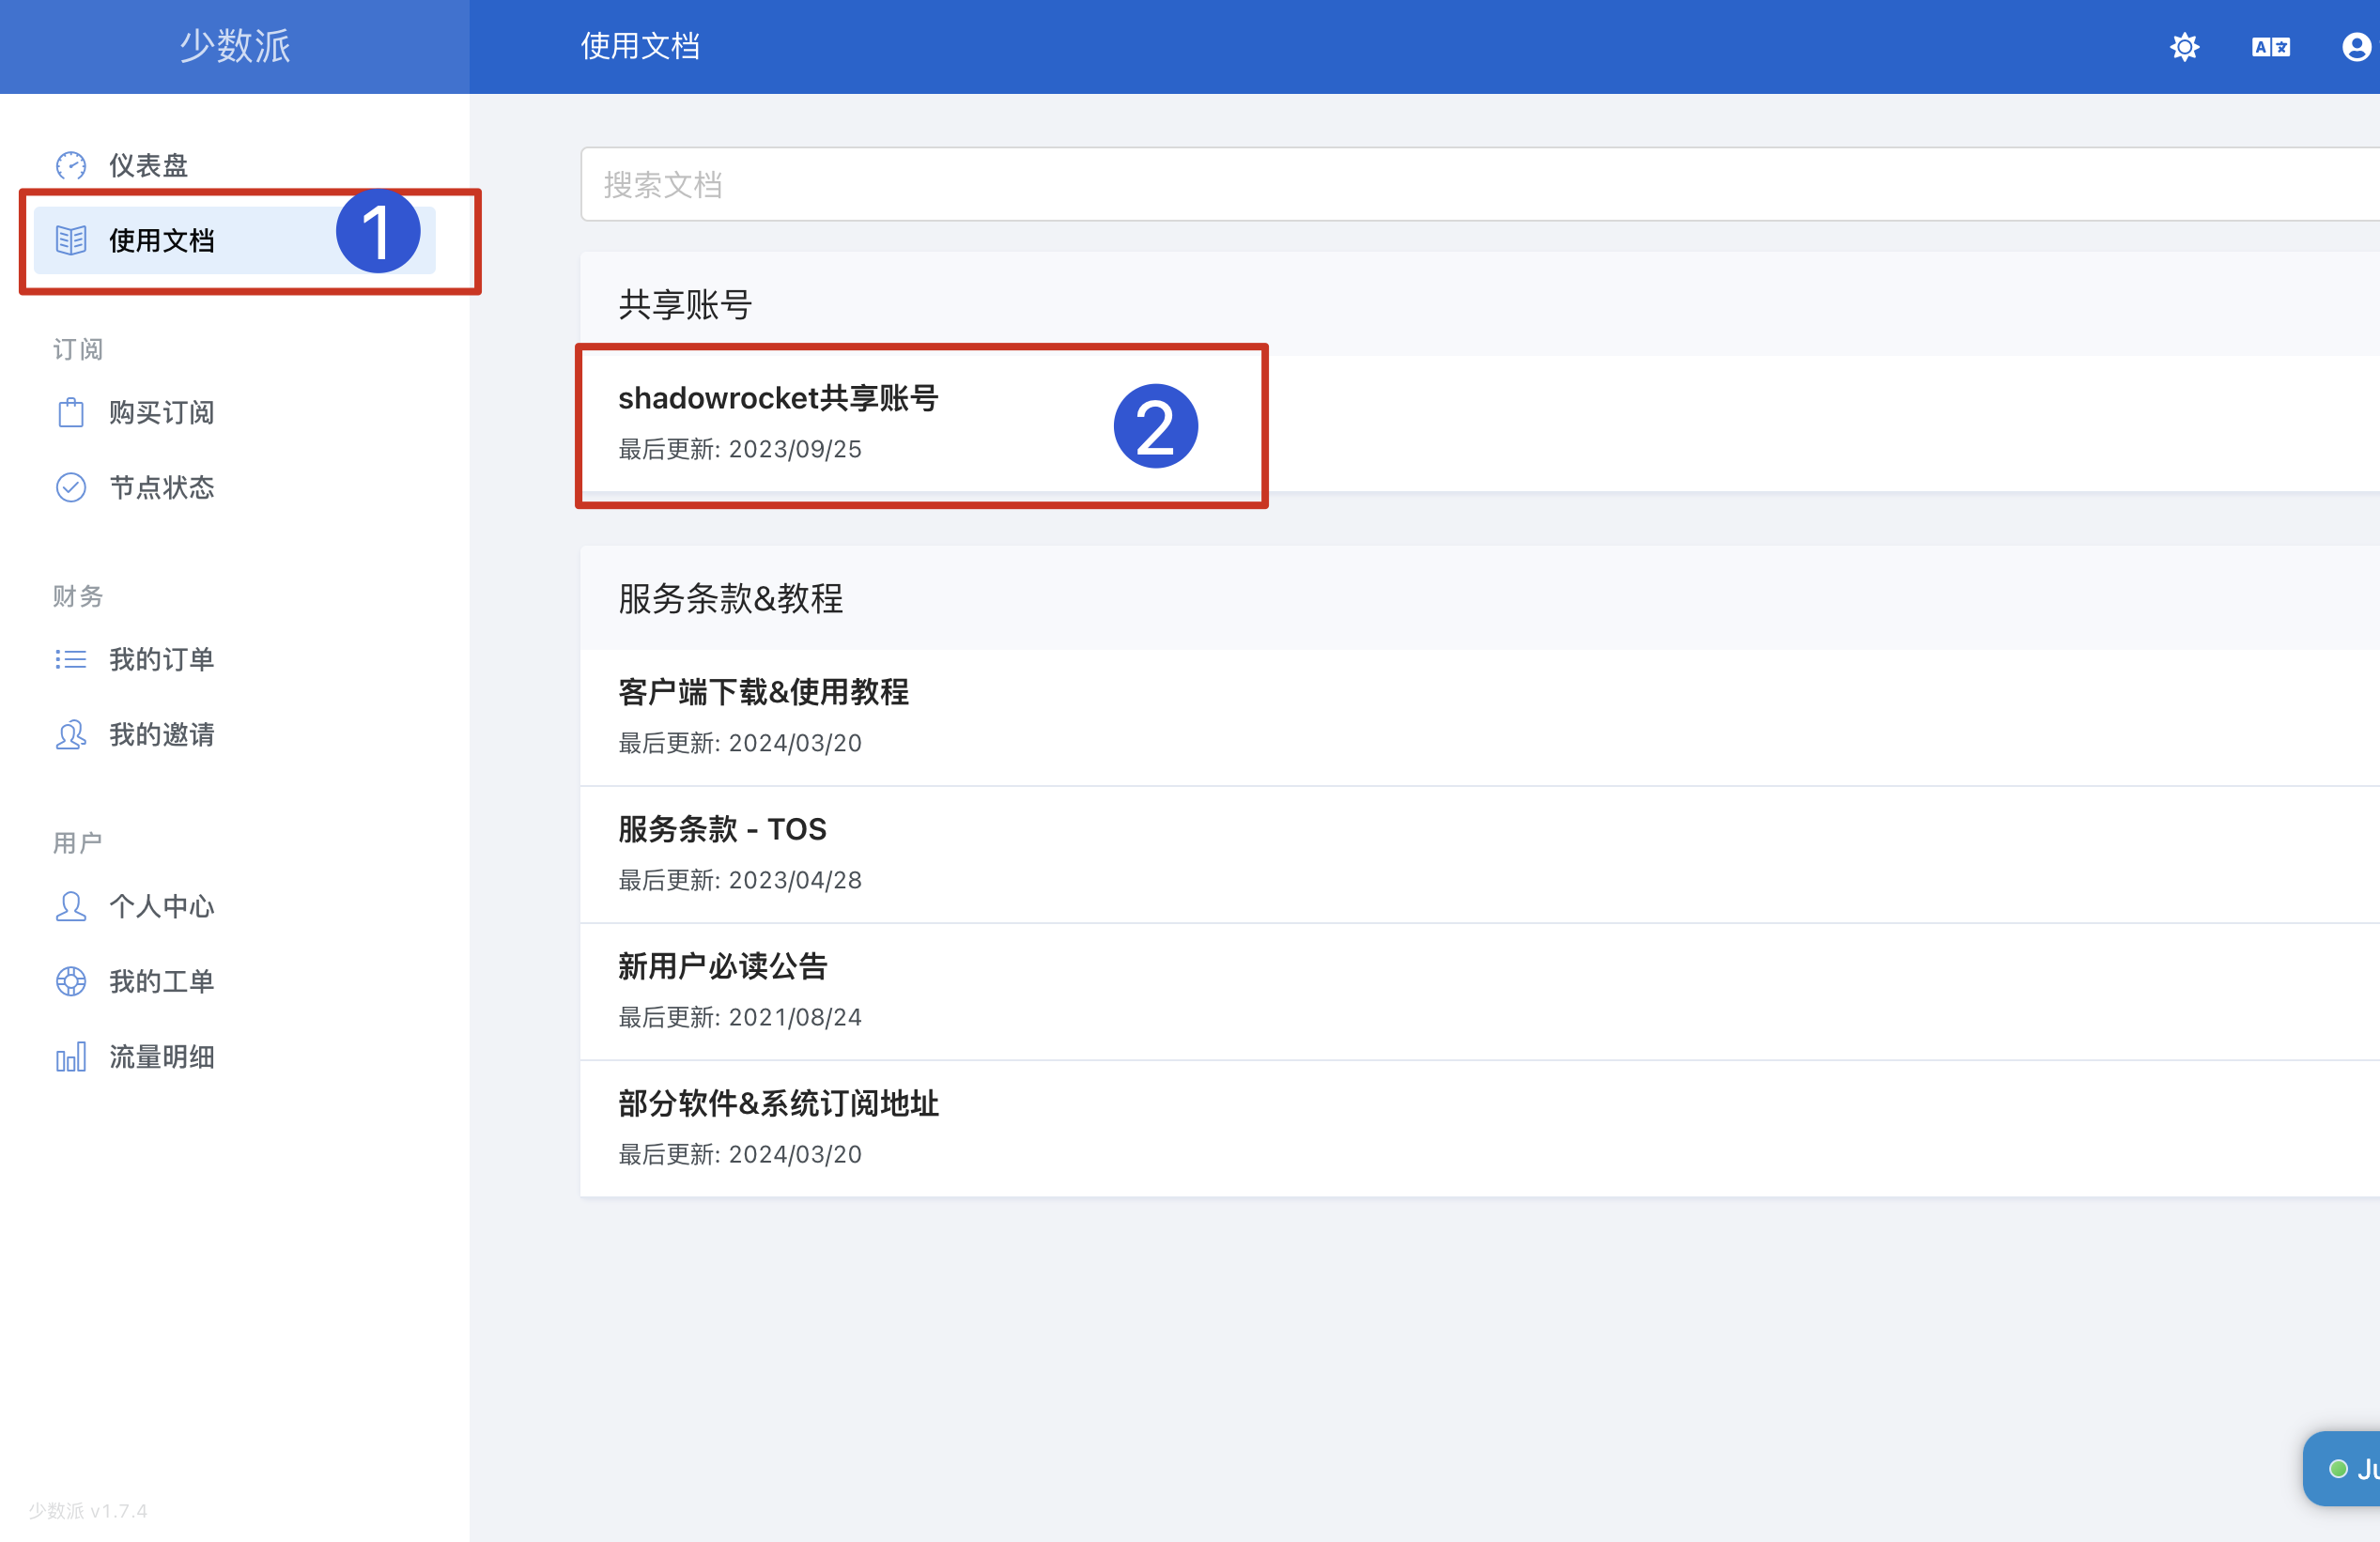The image size is (2380, 1542).
Task: Click the clipboard icon for 购买订阅
Action: point(71,412)
